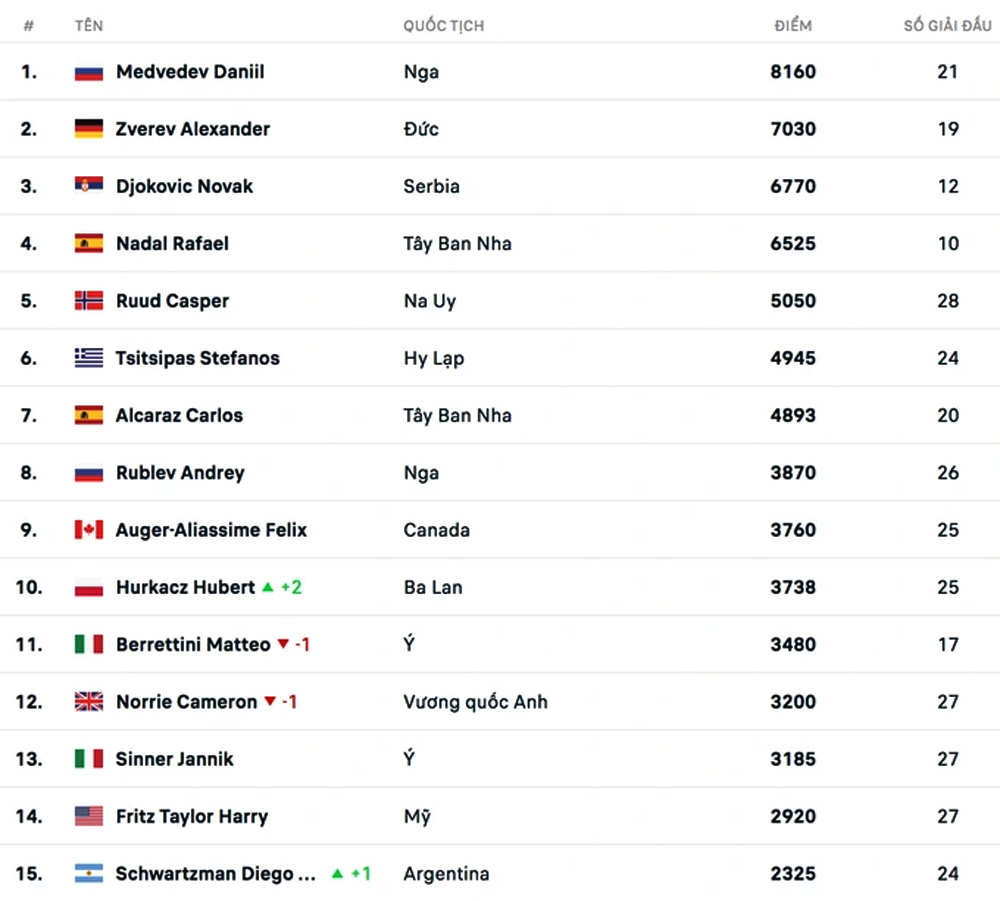Click the UK flag beside Norrie Cameron
Image resolution: width=1000 pixels, height=901 pixels.
click(x=89, y=701)
